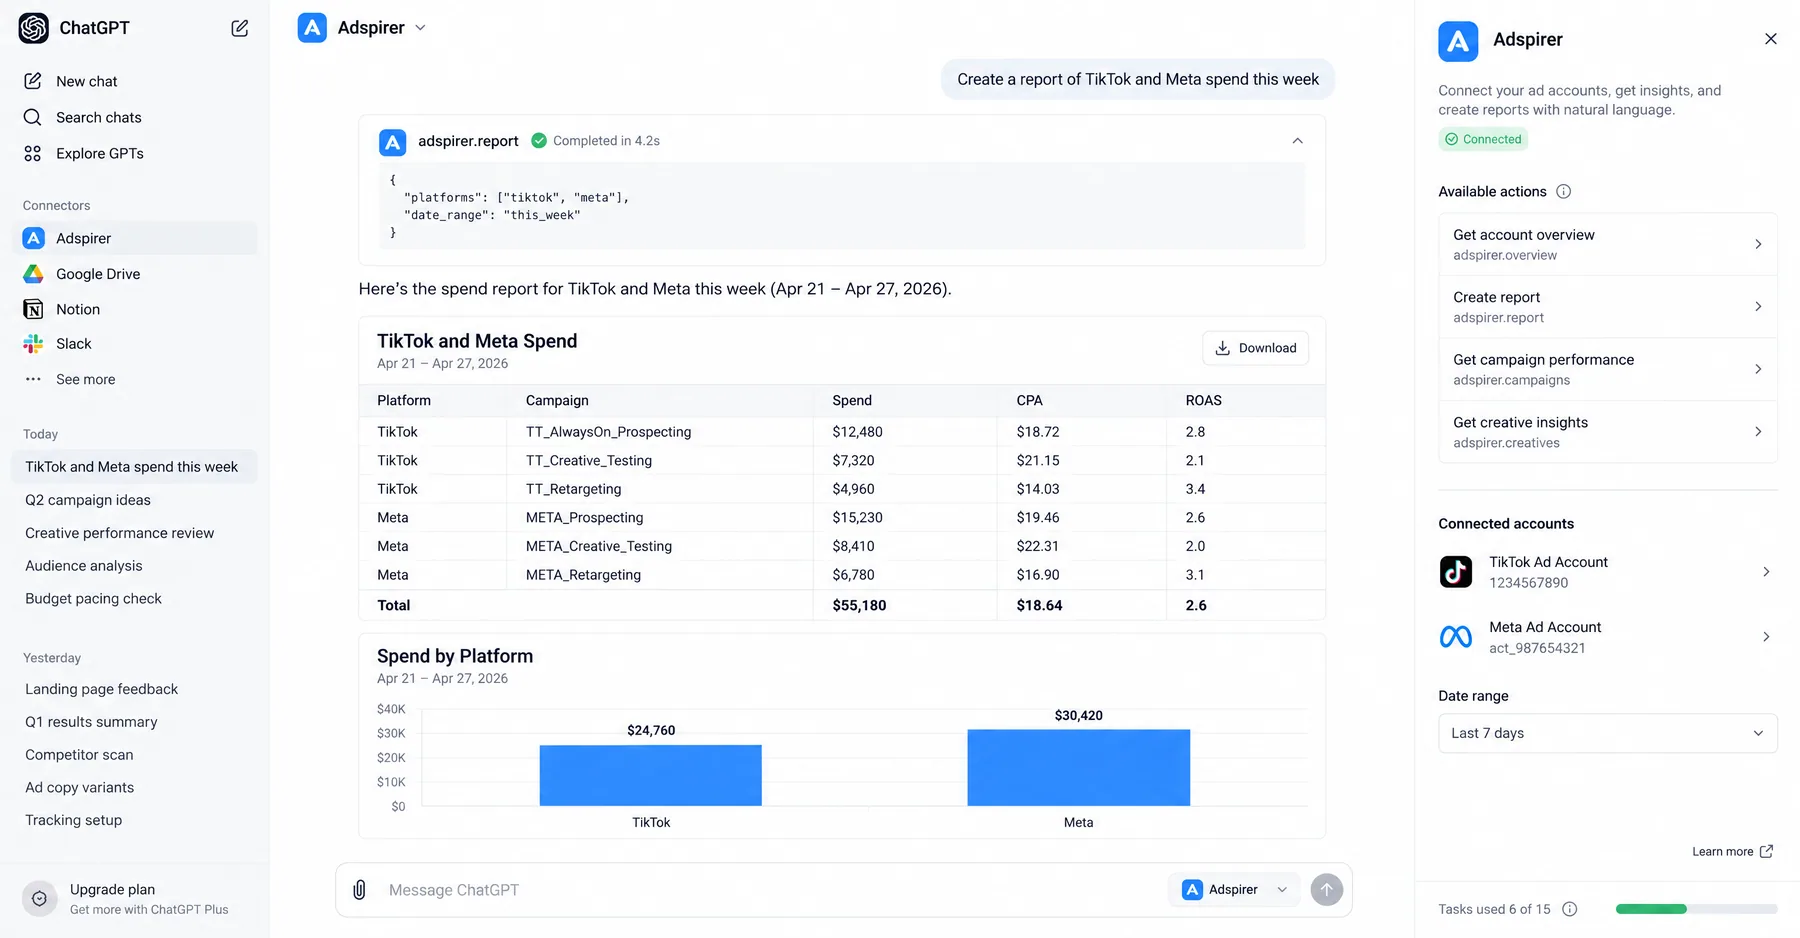Click the ChatGPT logo icon
The width and height of the screenshot is (1800, 938).
coord(33,28)
